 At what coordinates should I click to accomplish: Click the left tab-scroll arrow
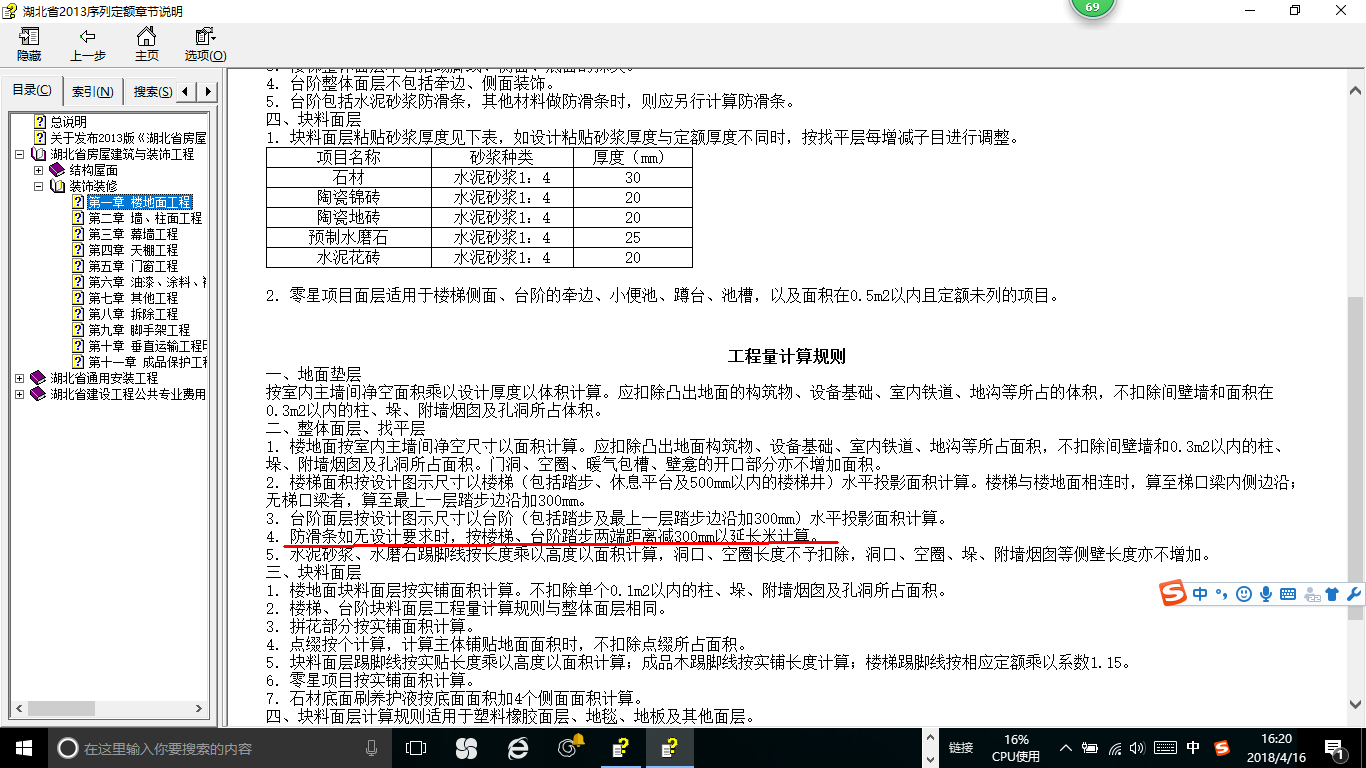click(188, 92)
